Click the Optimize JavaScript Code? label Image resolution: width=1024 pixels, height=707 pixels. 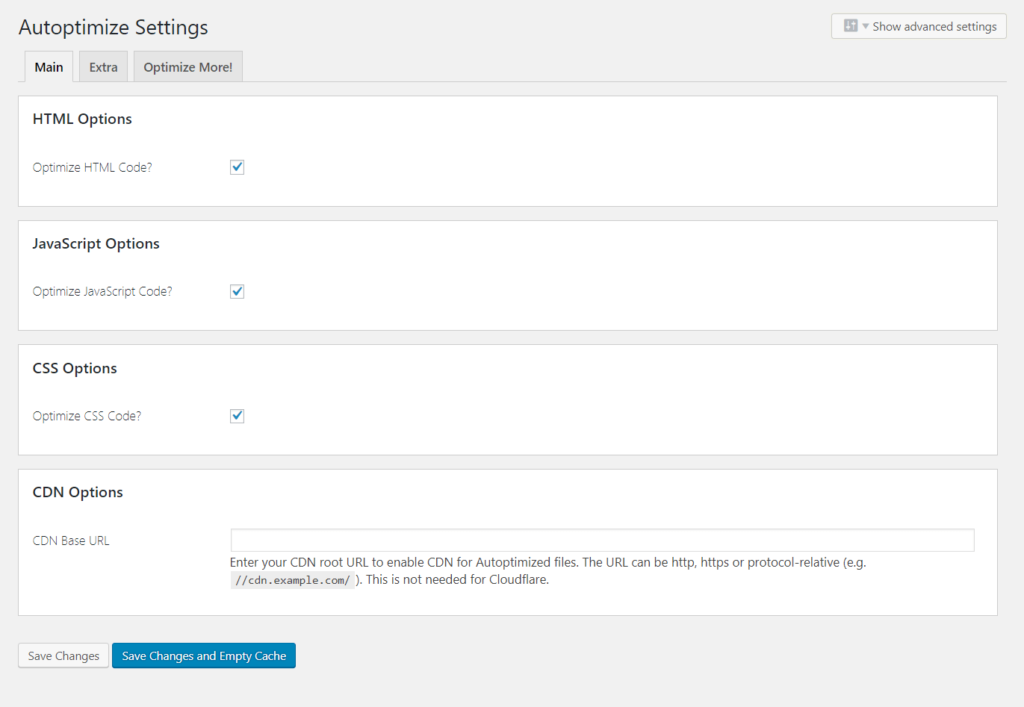click(x=103, y=292)
